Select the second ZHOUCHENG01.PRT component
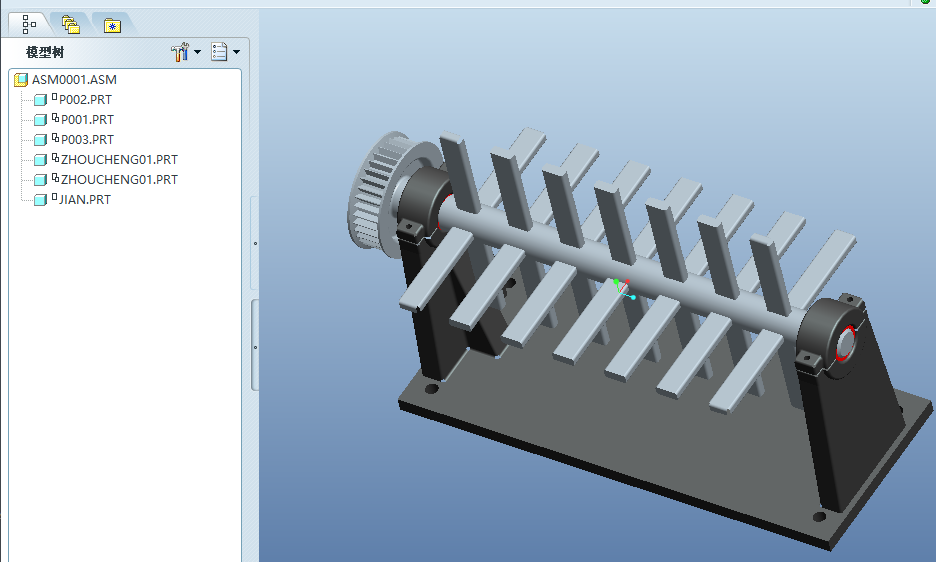Screen dimensions: 936x562 tap(119, 180)
